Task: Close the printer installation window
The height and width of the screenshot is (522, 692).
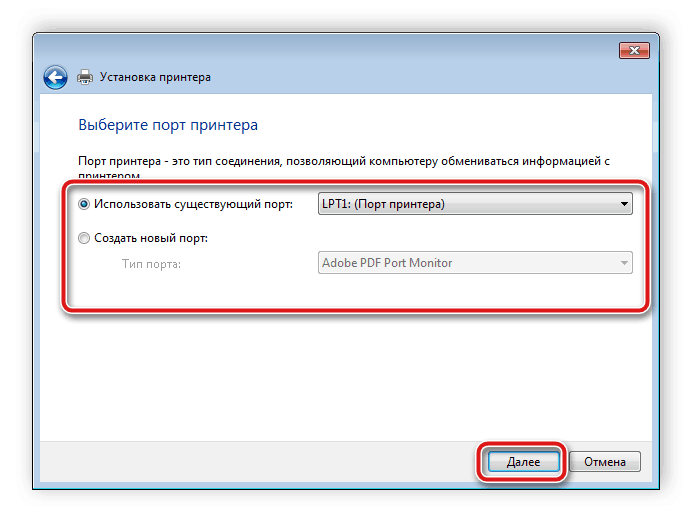Action: 634,50
